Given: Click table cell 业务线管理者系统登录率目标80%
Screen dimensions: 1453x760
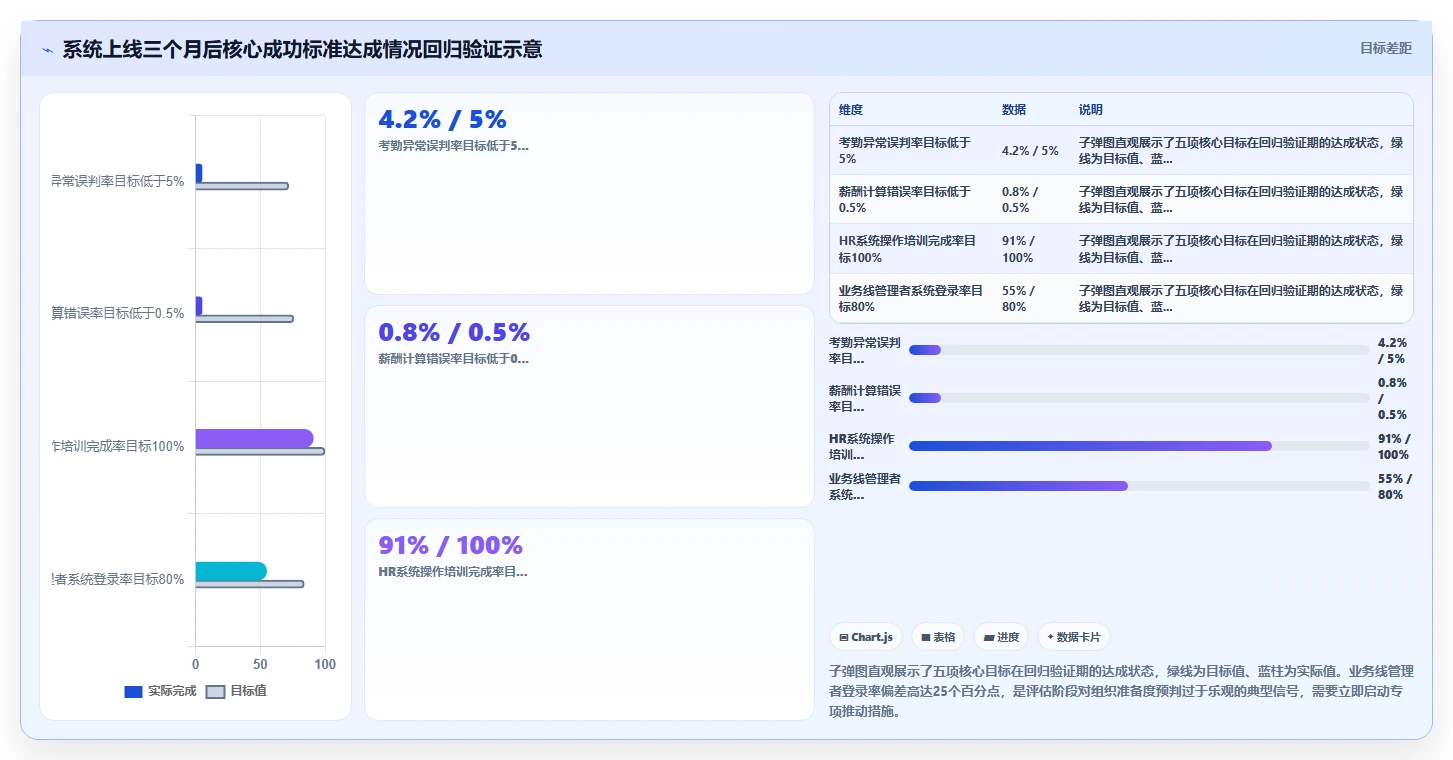Looking at the screenshot, I should [911, 299].
